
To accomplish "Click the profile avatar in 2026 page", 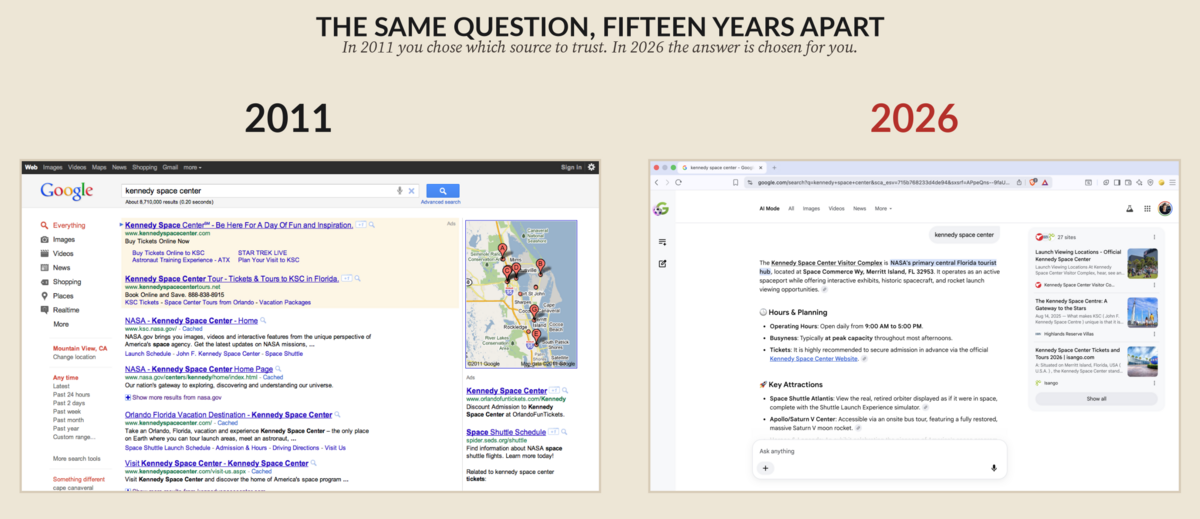I will [x=1165, y=209].
